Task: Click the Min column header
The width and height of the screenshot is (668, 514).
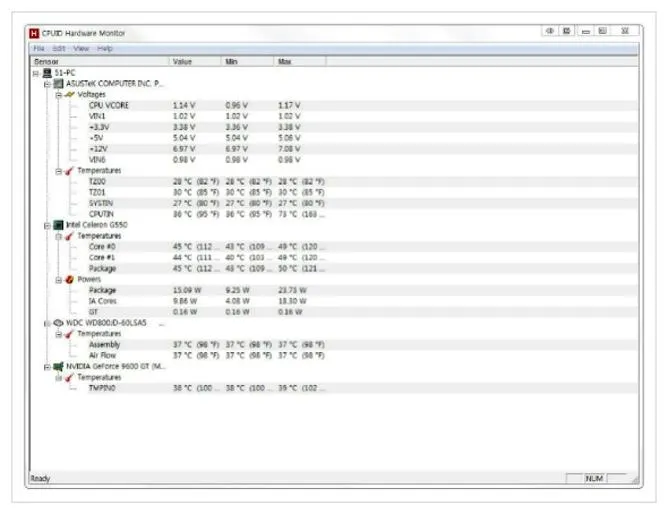Action: tap(248, 62)
